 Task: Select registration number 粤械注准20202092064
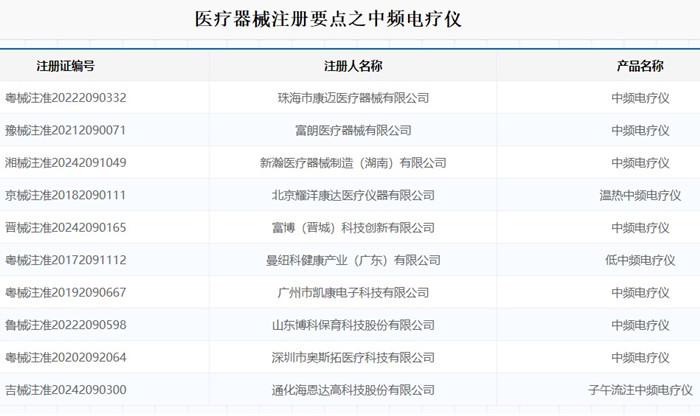(x=66, y=357)
